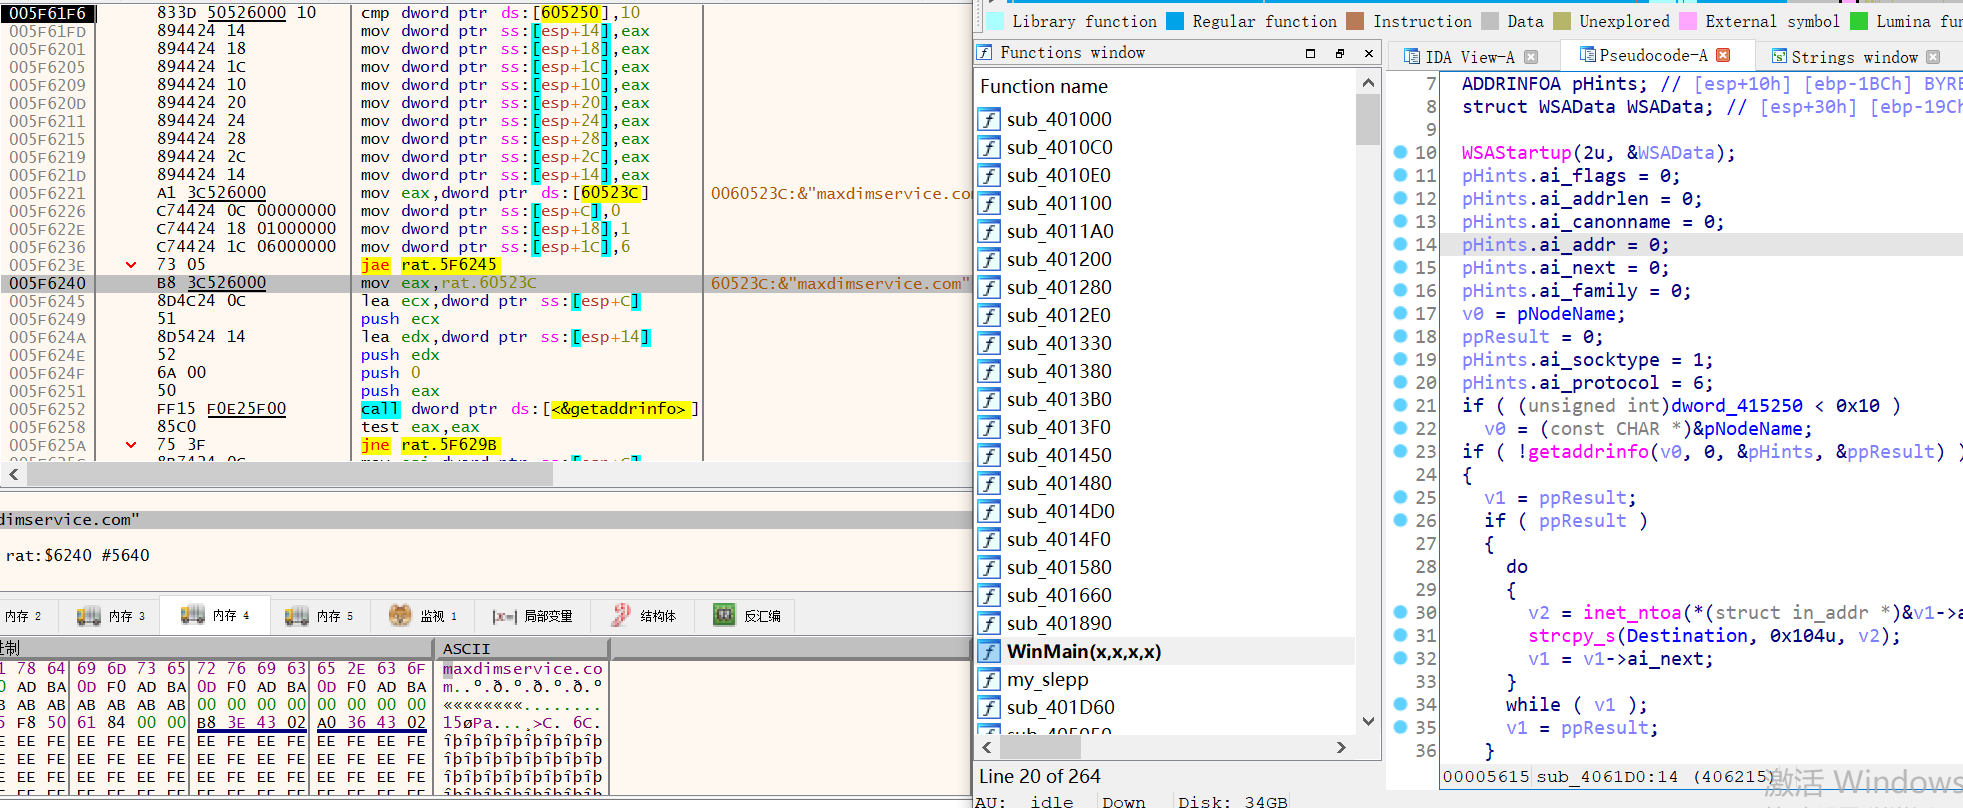1963x808 pixels.
Task: Click the dog icon on 监视 1 tab
Action: click(400, 615)
